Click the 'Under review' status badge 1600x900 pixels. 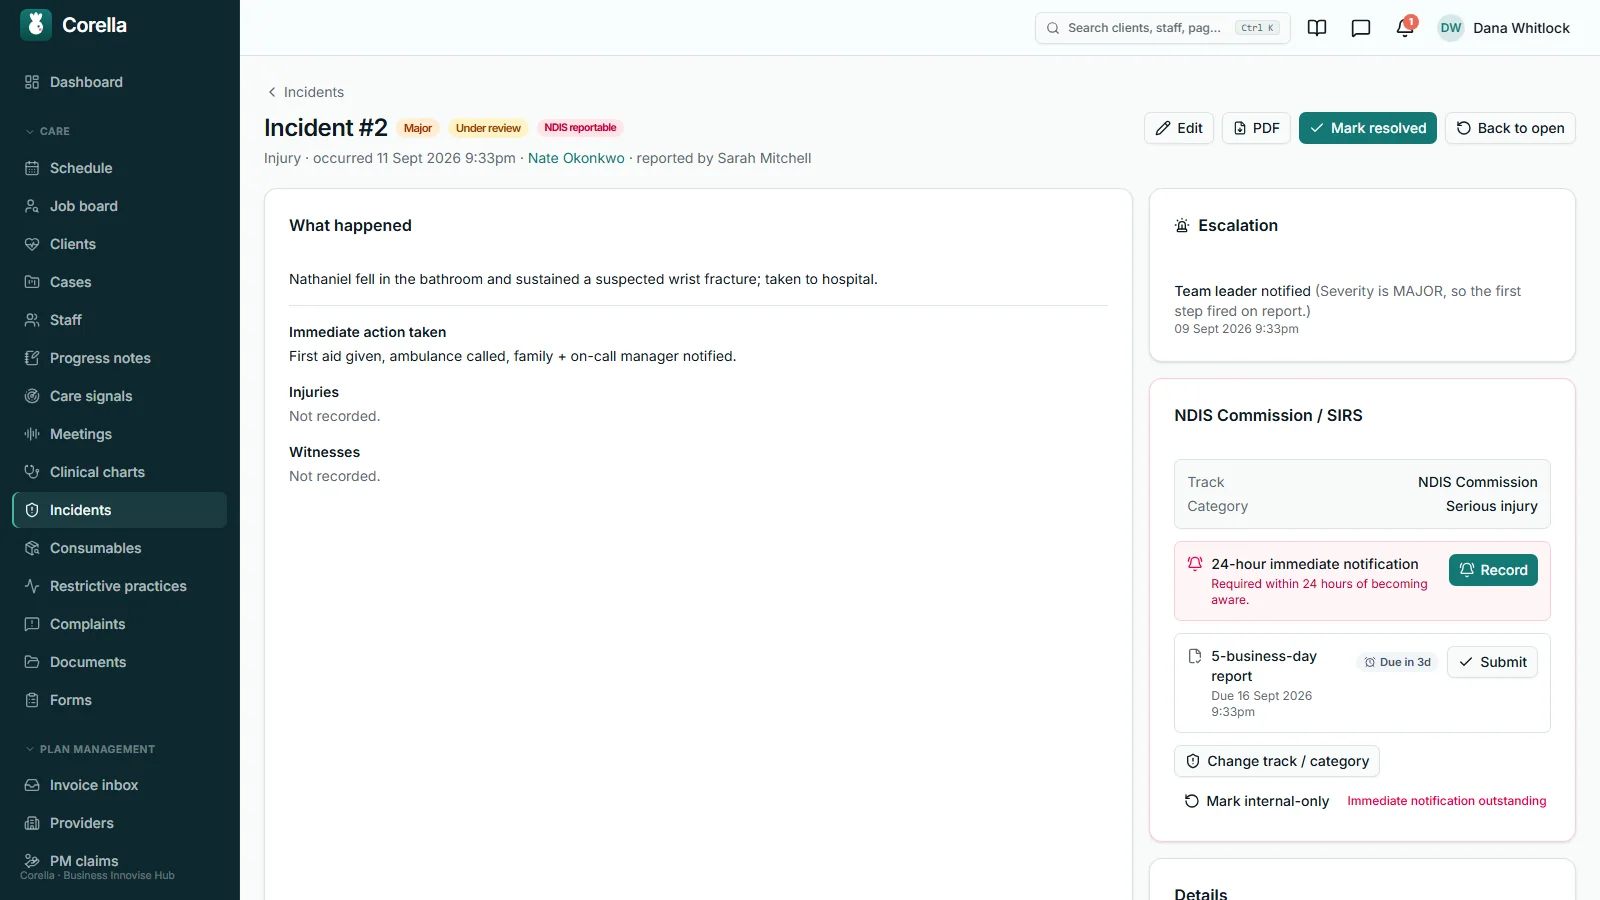point(488,128)
